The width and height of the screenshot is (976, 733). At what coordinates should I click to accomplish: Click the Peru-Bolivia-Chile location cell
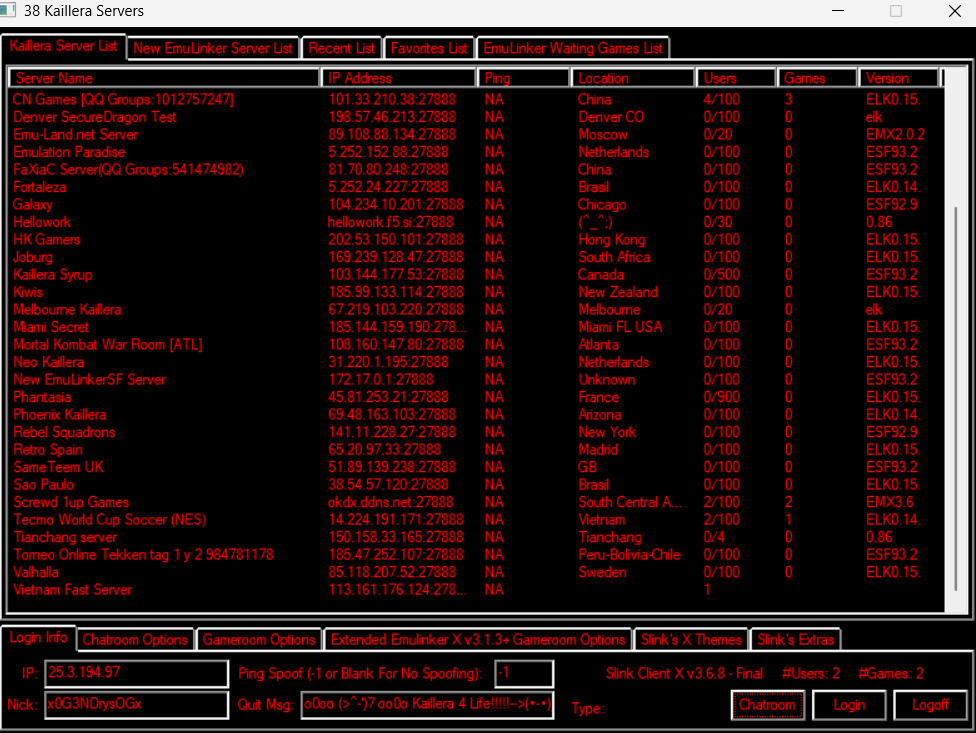[629, 554]
